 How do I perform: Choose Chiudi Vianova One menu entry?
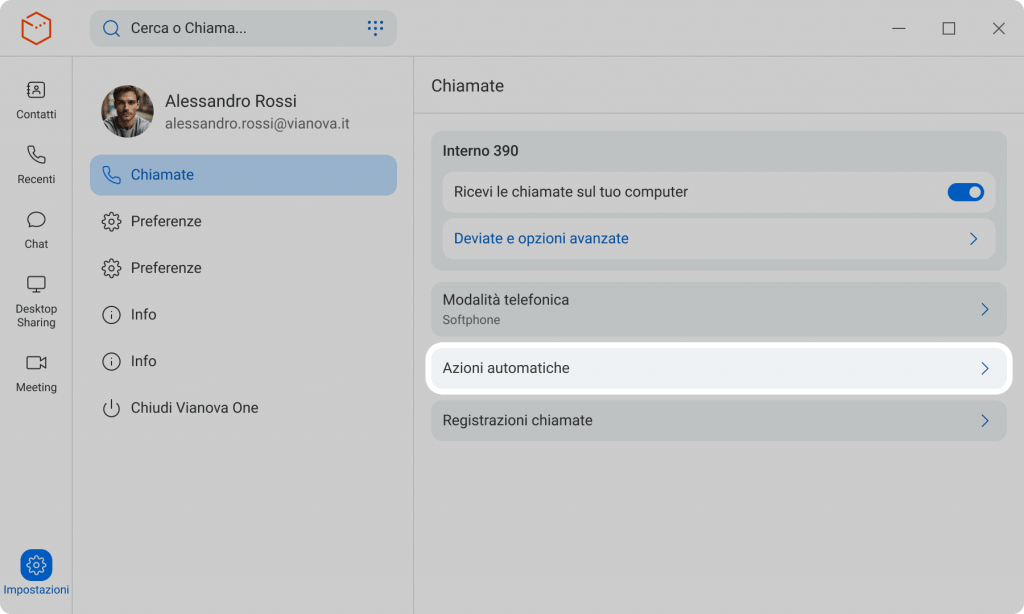point(194,408)
